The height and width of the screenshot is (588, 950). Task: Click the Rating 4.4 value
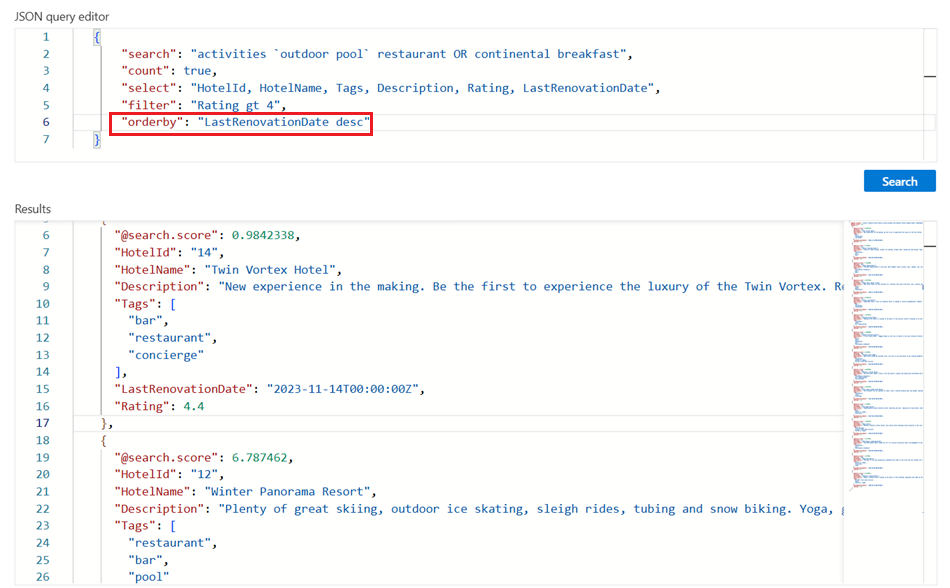[193, 406]
